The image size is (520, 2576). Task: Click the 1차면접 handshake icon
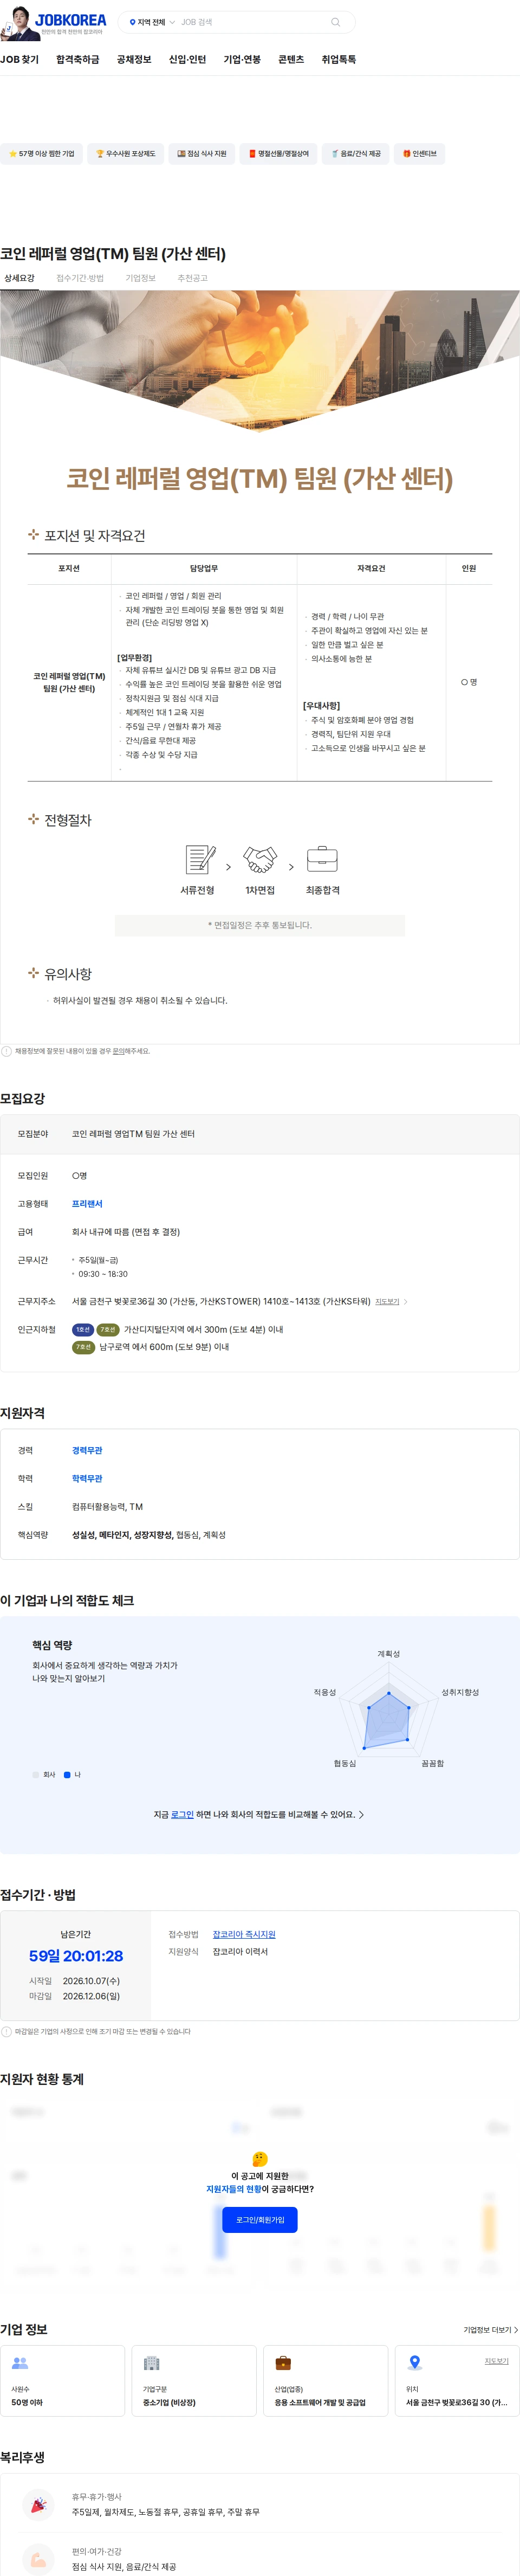[260, 859]
